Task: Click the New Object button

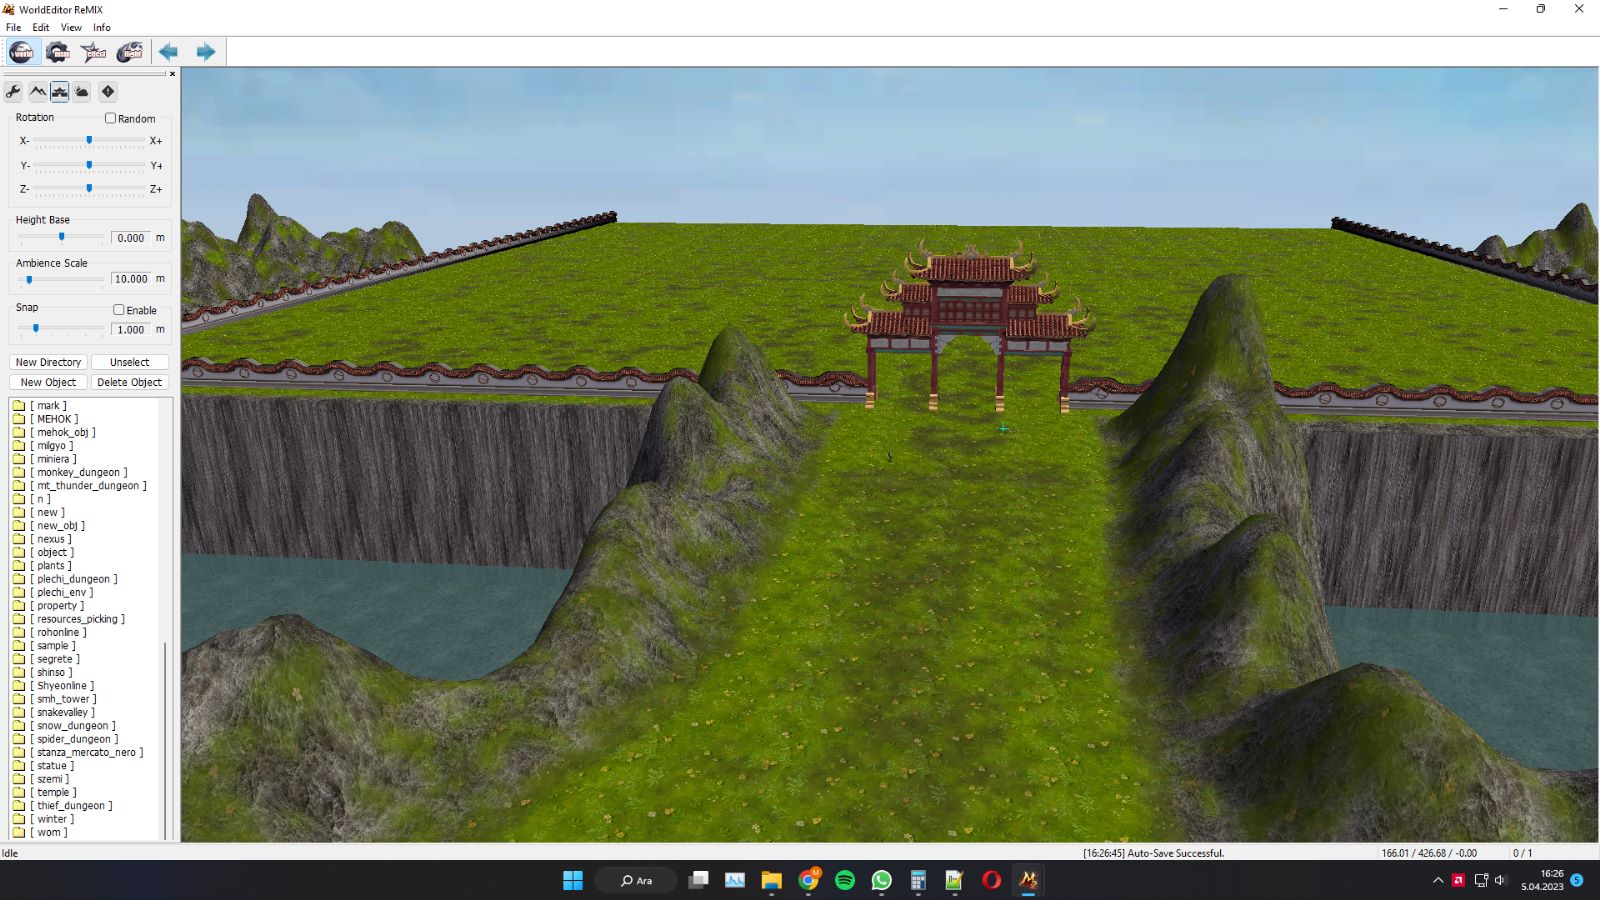Action: (48, 382)
